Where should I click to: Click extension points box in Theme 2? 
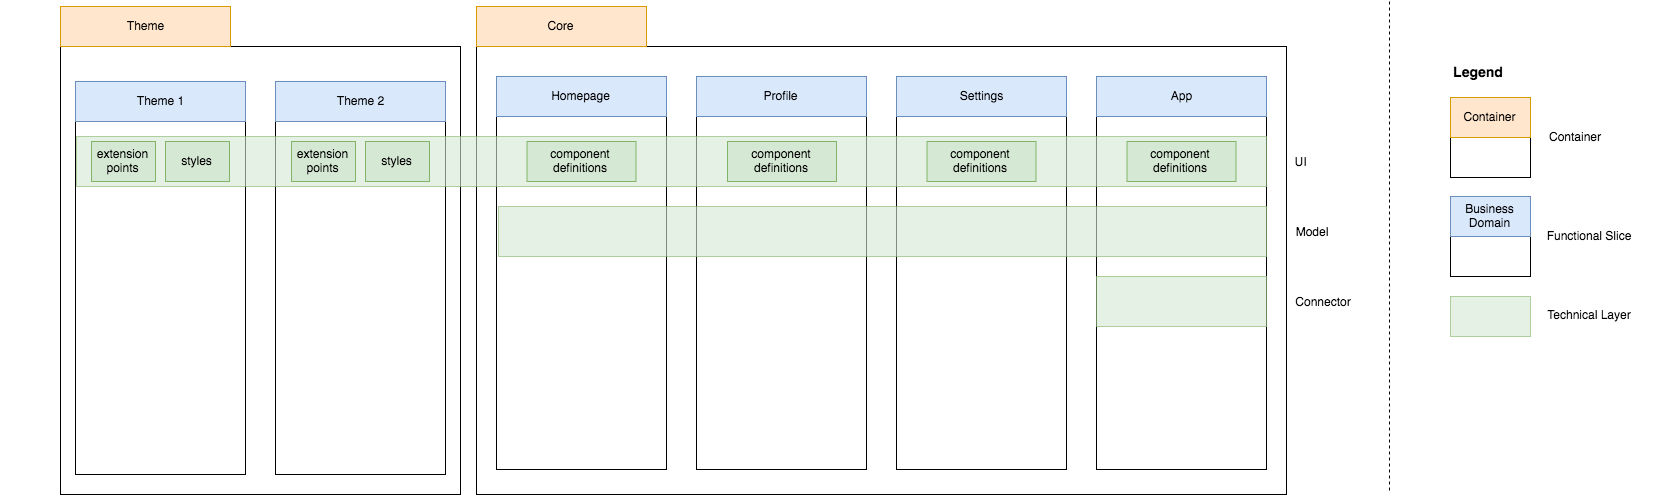323,161
